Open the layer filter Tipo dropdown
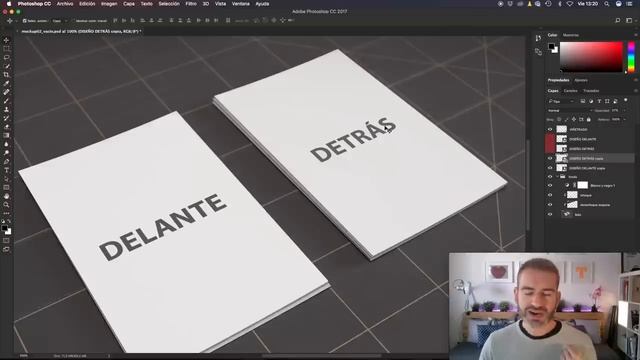This screenshot has height=360, width=640. [561, 101]
